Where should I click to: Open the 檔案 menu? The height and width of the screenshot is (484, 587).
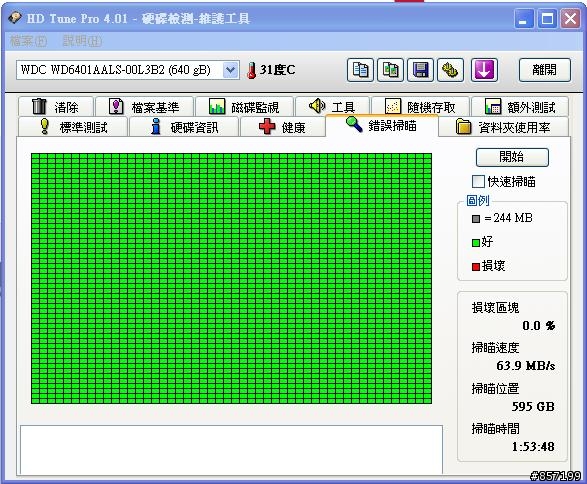[x=28, y=41]
